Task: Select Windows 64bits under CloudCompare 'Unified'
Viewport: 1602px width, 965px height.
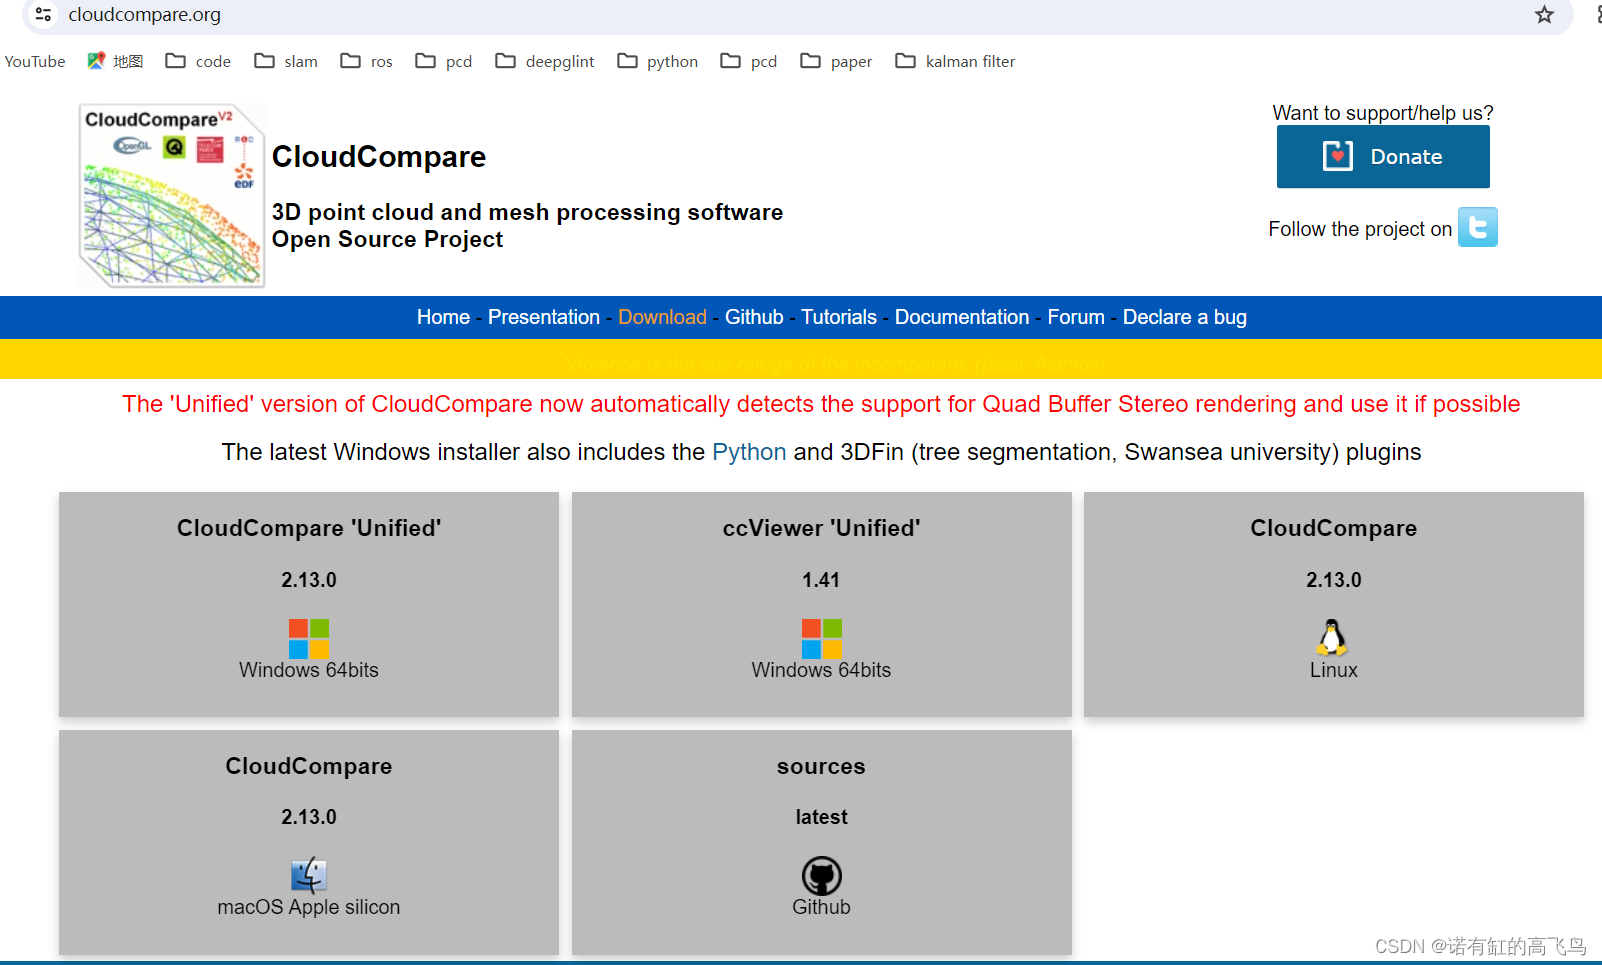Action: [309, 670]
